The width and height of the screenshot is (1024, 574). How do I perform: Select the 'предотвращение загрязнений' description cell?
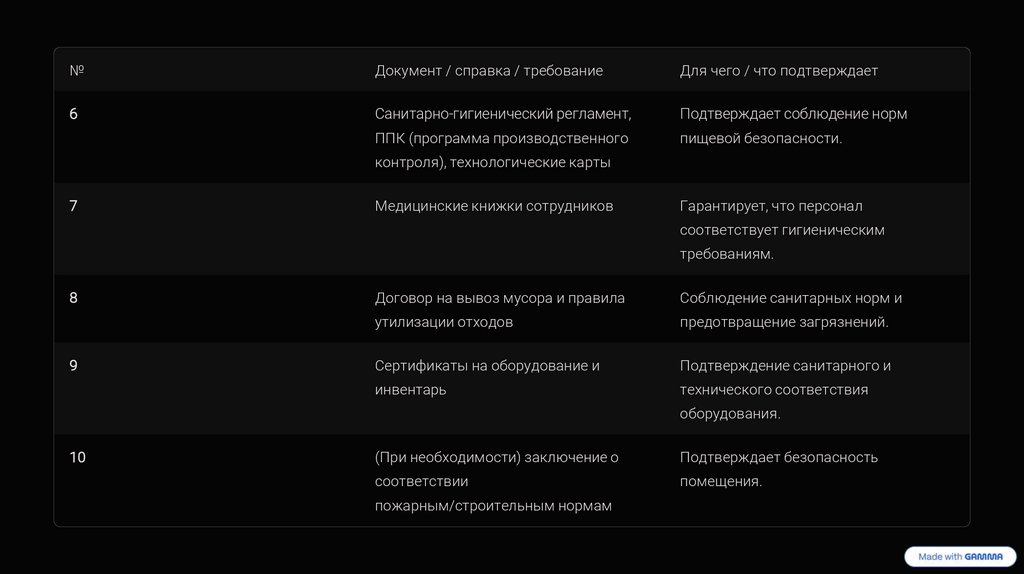[x=790, y=310]
